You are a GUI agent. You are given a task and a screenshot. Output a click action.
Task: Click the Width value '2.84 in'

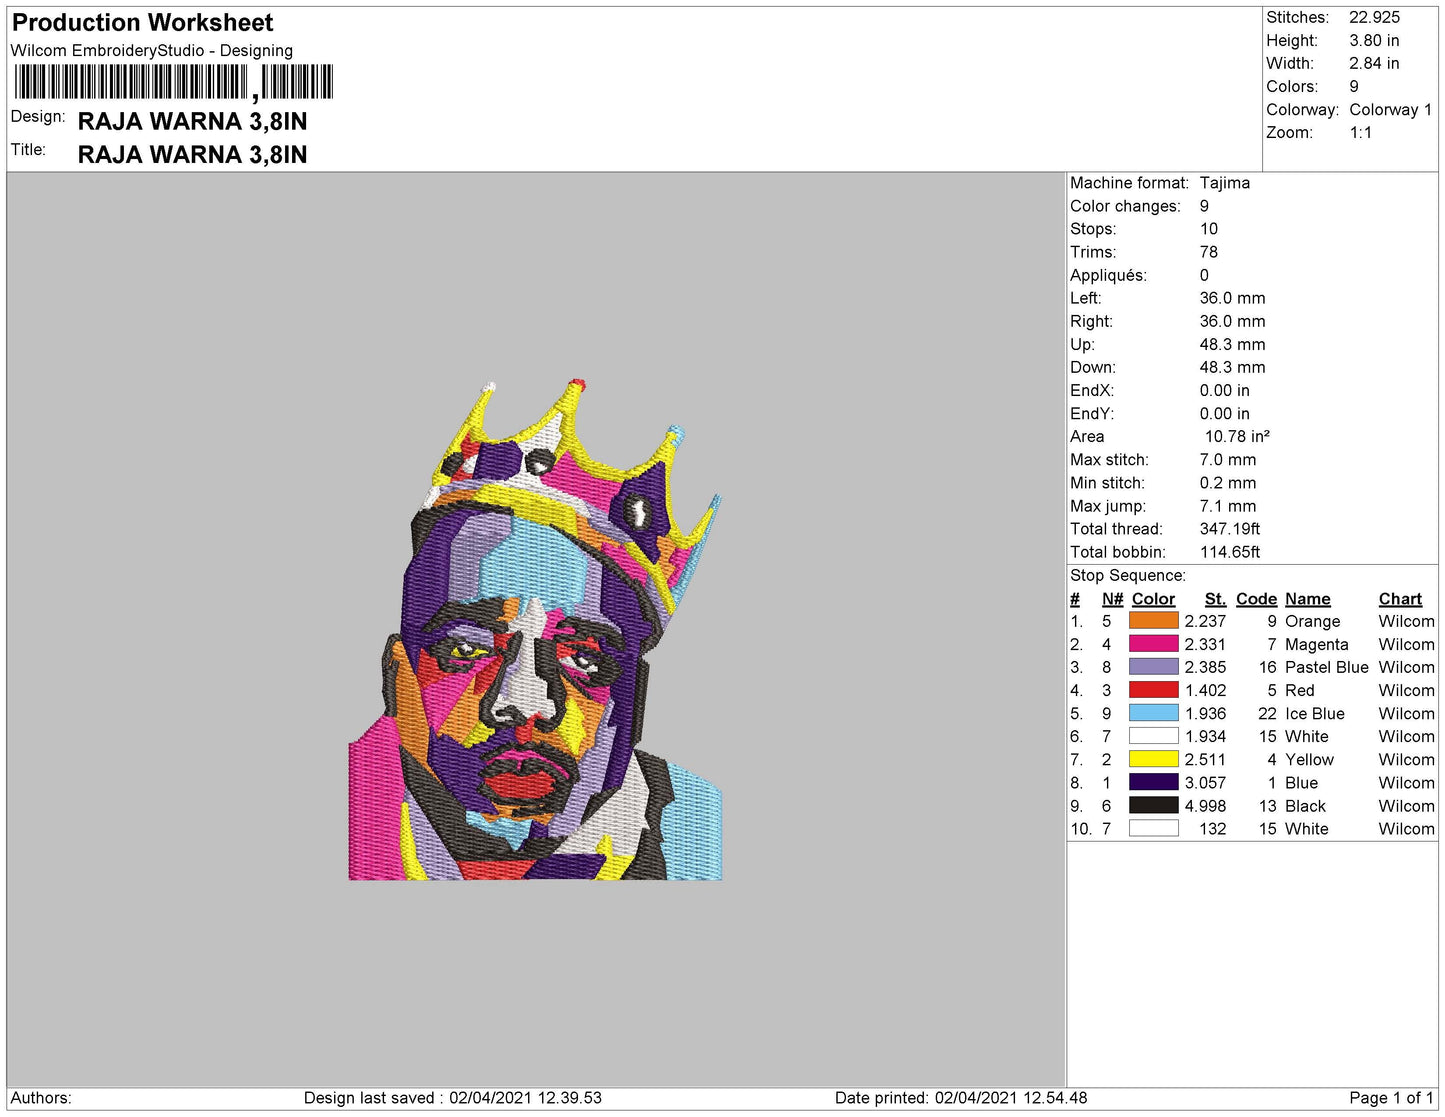(x=1374, y=63)
